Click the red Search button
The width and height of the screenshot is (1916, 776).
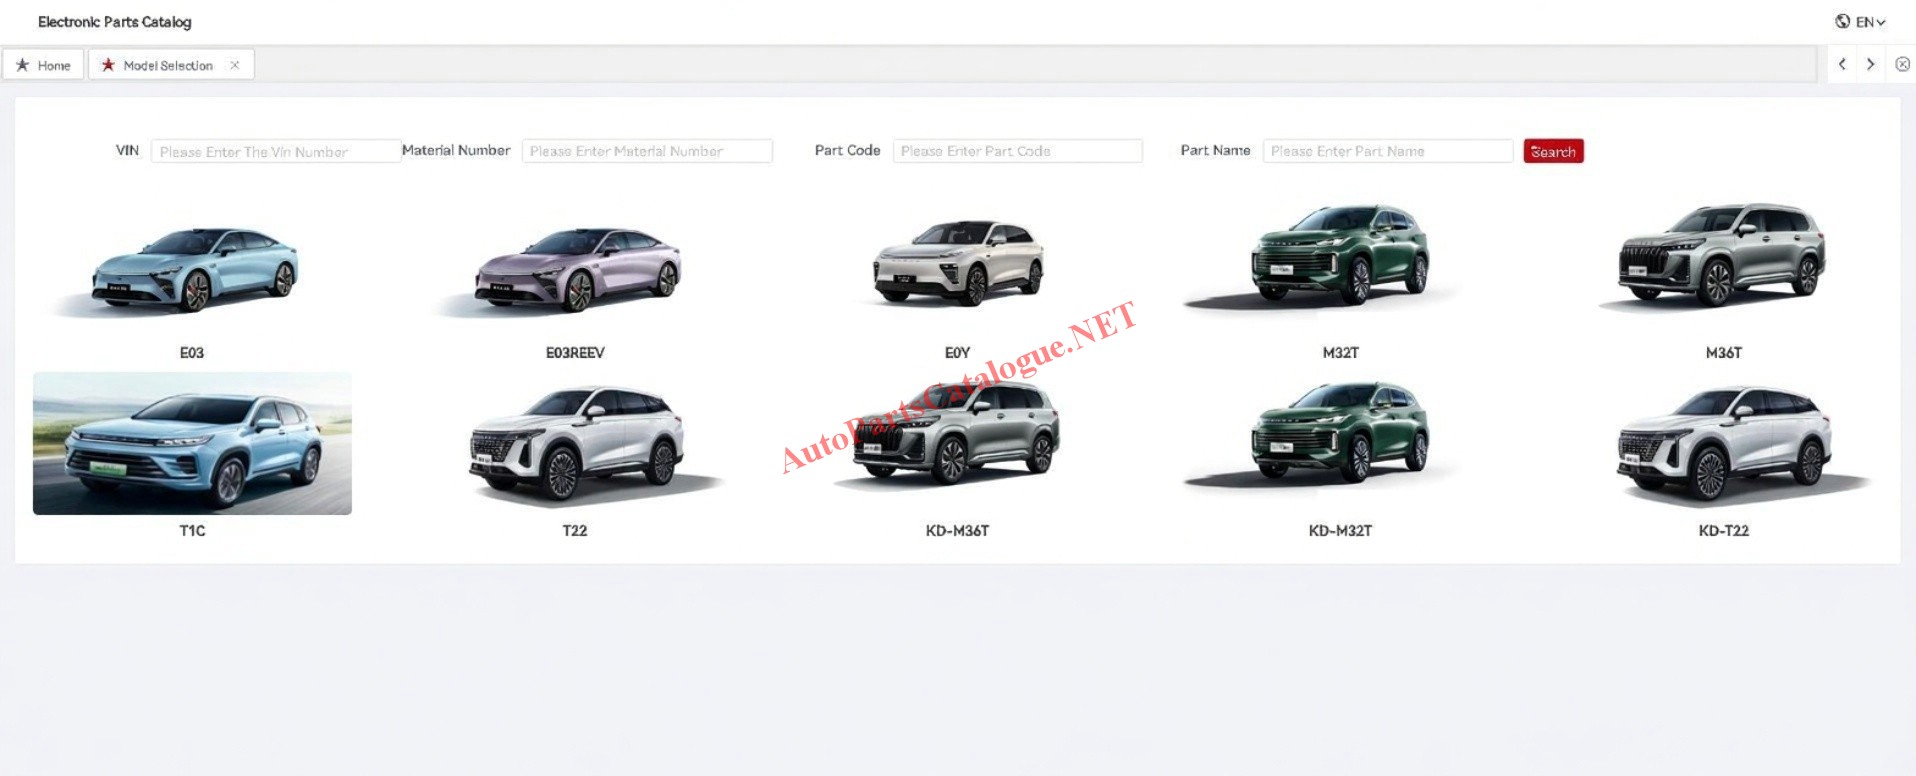tap(1552, 151)
